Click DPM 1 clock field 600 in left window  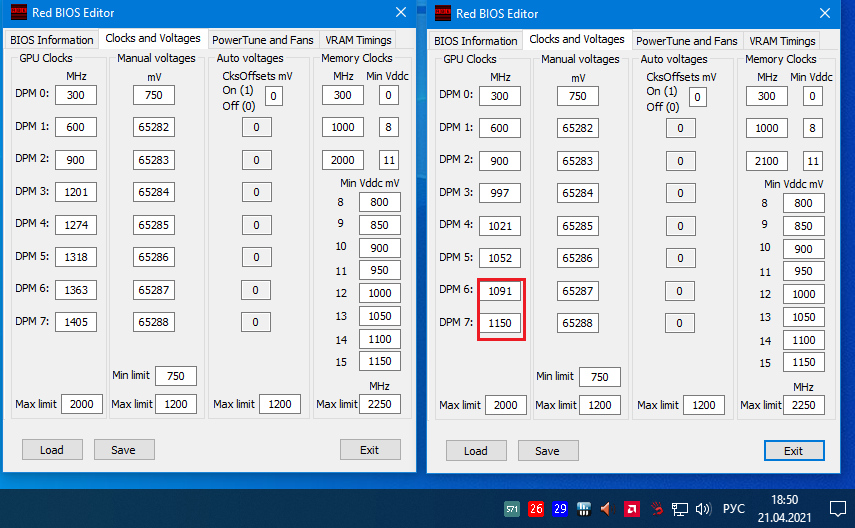[x=76, y=127]
